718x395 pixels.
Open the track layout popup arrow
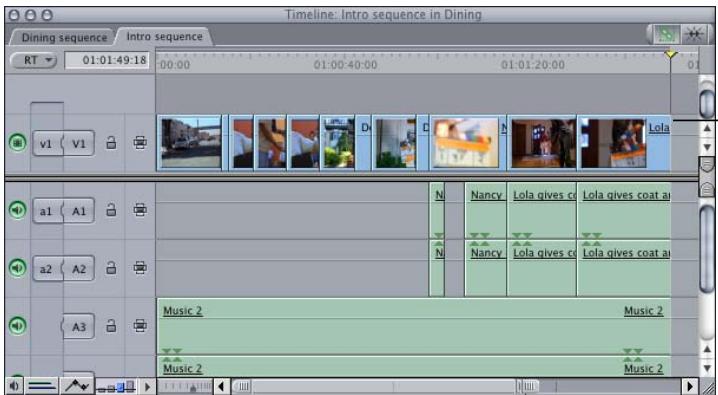(147, 387)
